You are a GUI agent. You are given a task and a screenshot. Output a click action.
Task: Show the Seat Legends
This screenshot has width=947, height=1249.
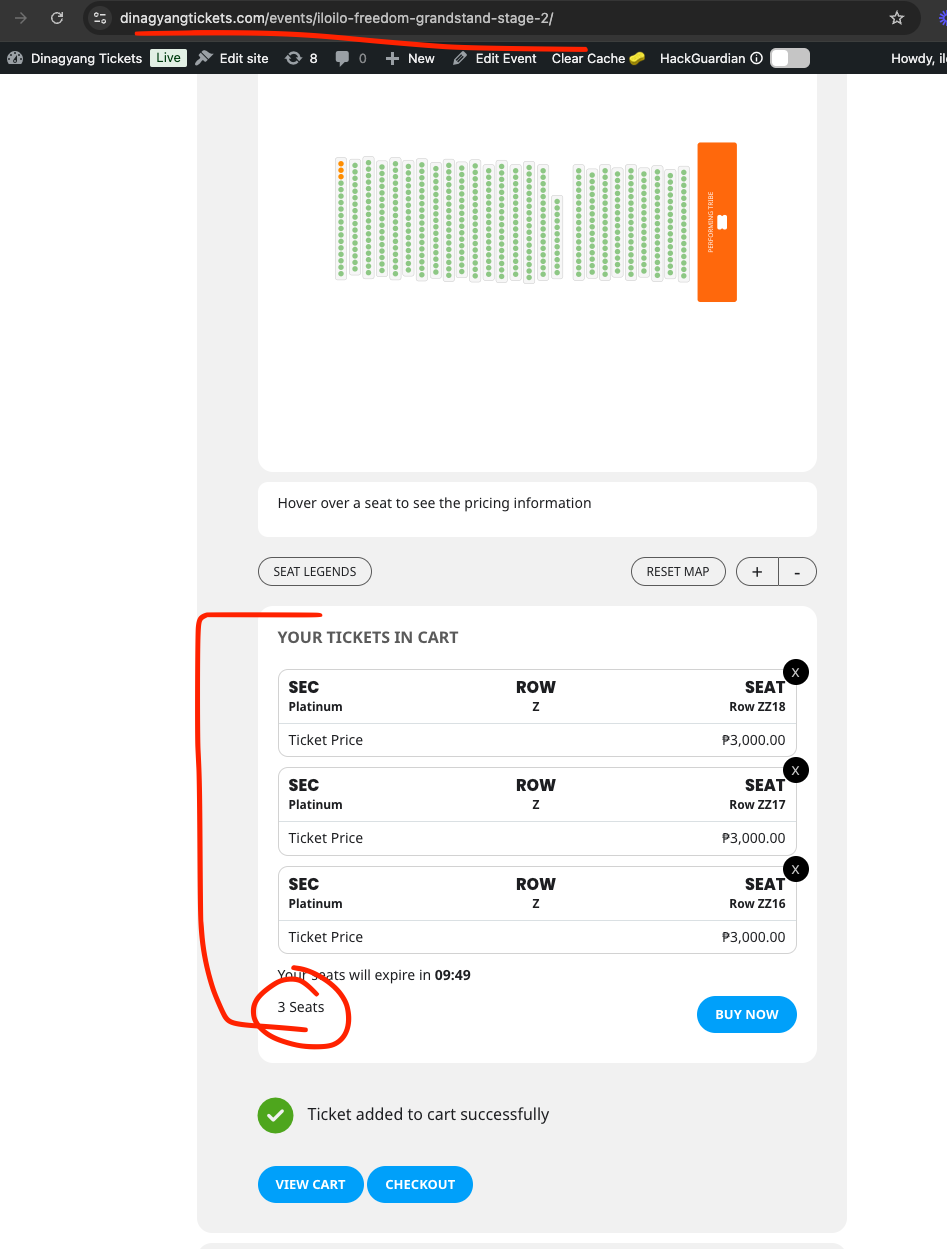[315, 571]
